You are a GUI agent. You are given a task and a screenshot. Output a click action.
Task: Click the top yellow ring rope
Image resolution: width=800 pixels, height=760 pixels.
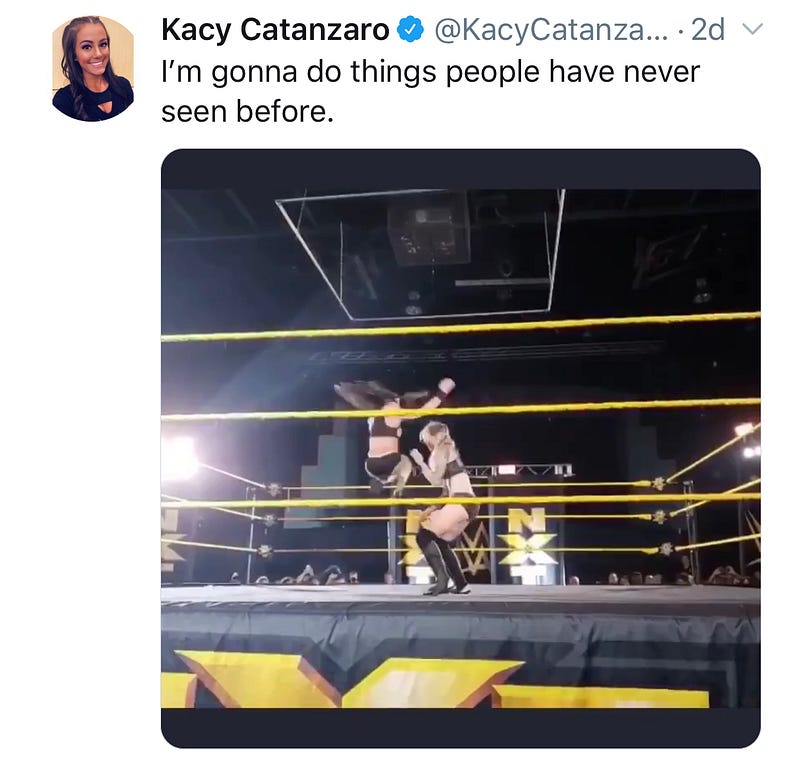(x=460, y=326)
